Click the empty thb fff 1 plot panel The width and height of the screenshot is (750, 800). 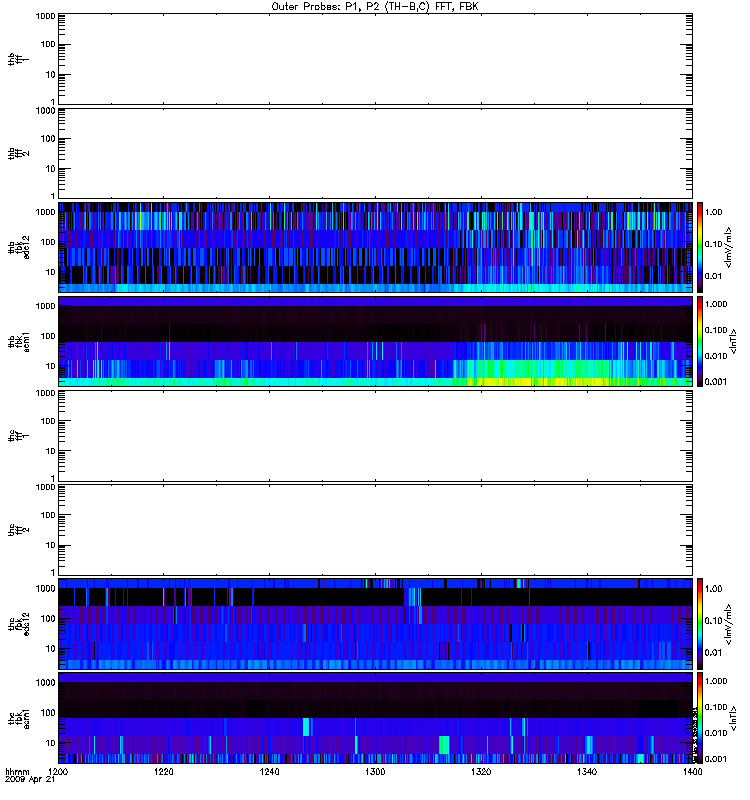pos(376,59)
